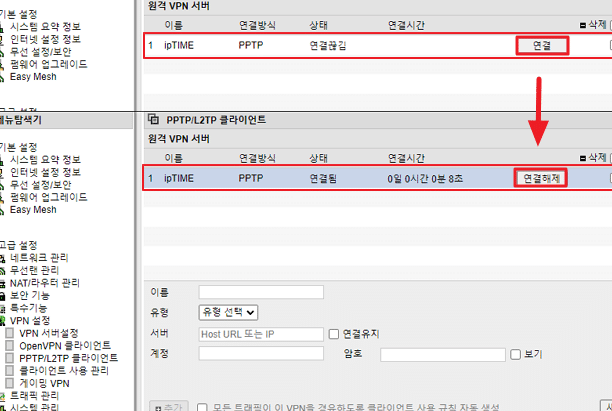Toggle the 보기 show-password checkbox
Image resolution: width=612 pixels, height=411 pixels.
click(x=516, y=354)
